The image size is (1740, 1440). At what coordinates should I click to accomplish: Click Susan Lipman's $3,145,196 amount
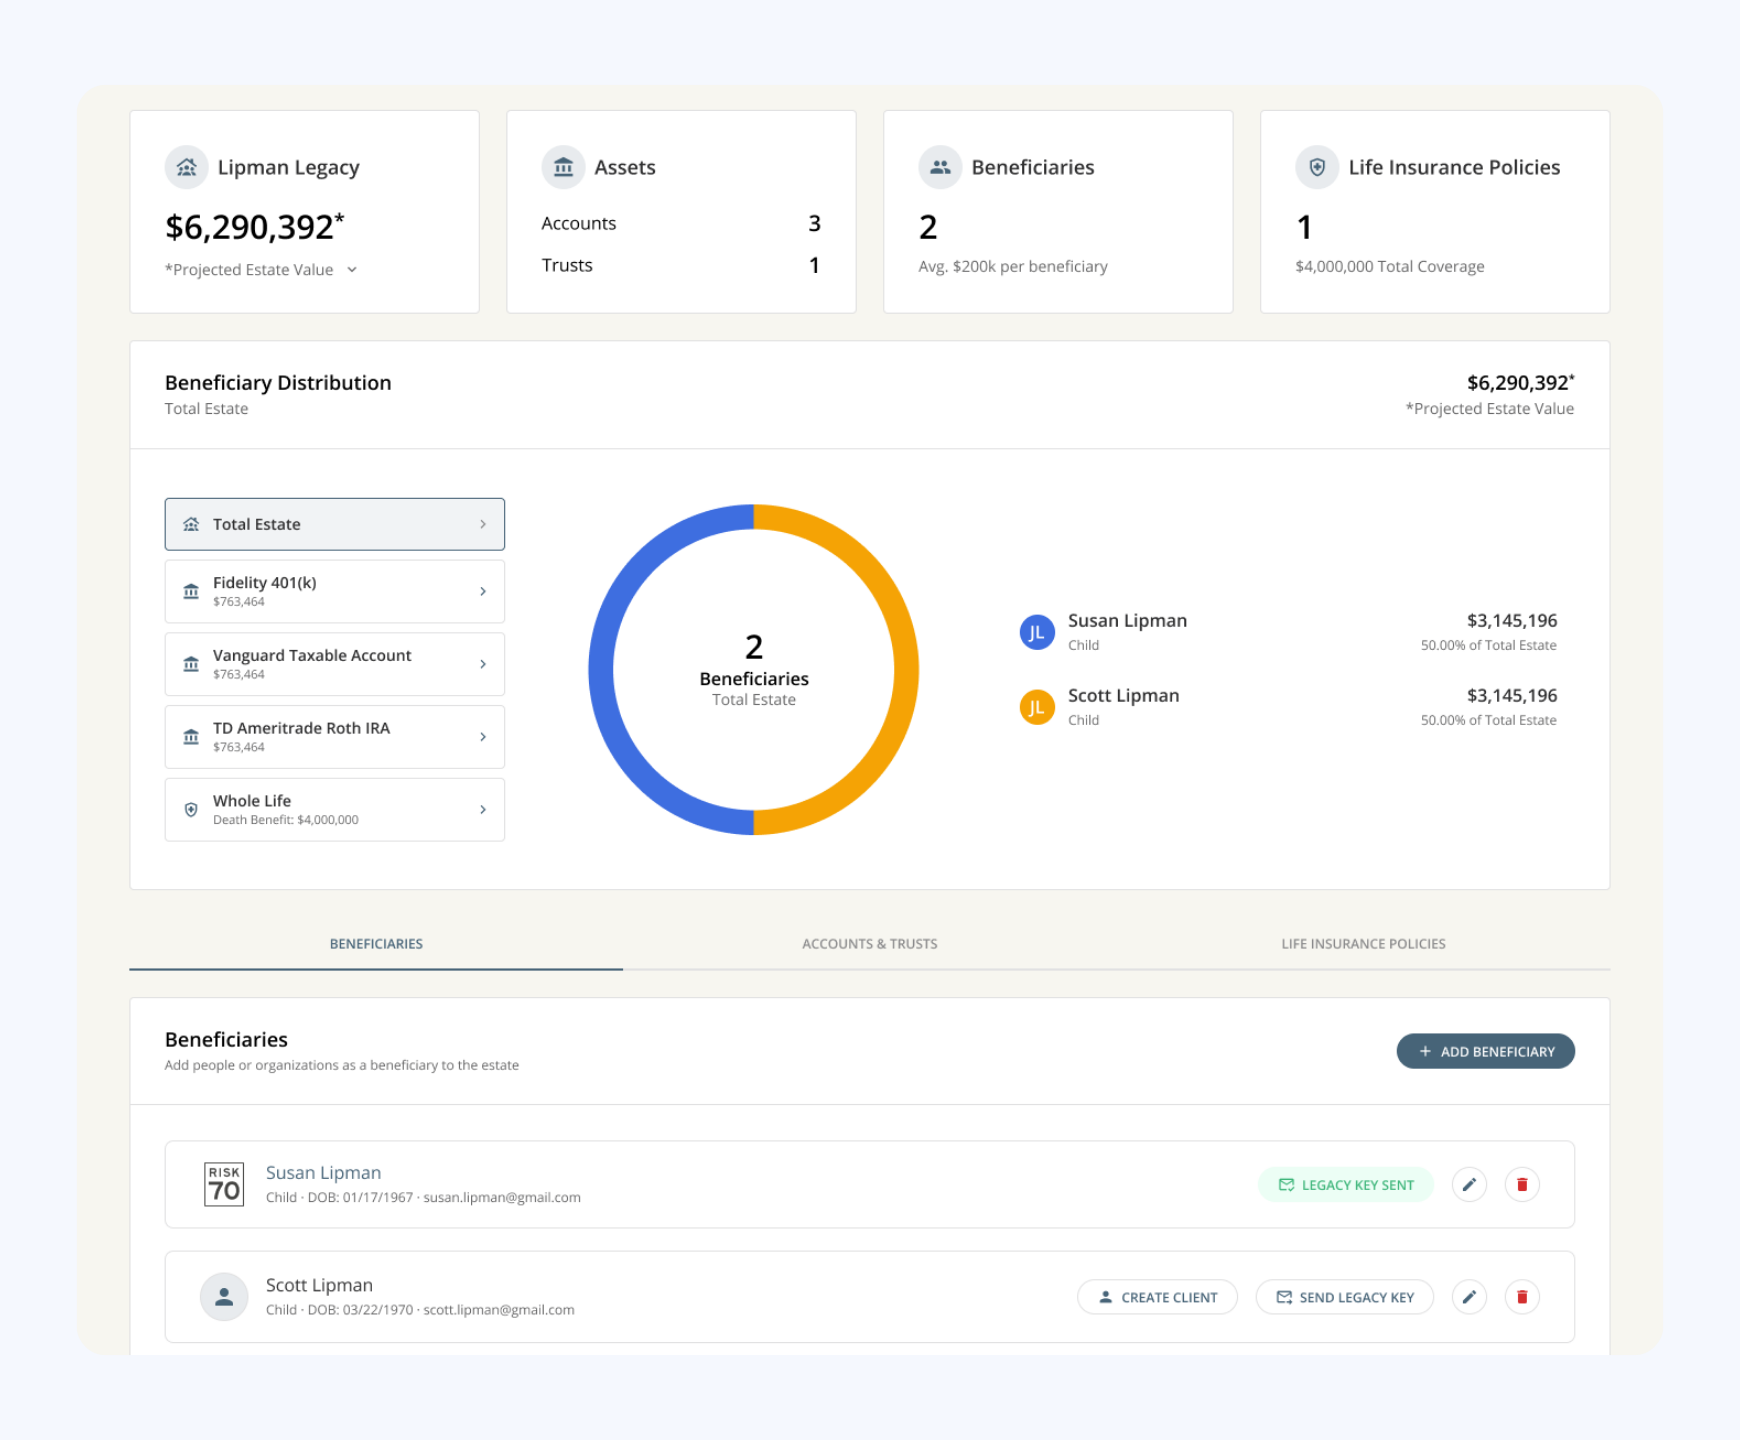pos(1512,621)
